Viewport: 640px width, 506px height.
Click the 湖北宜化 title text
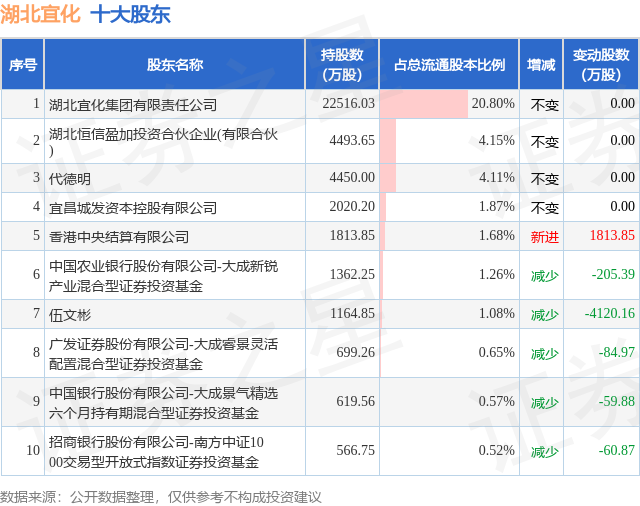coord(40,14)
